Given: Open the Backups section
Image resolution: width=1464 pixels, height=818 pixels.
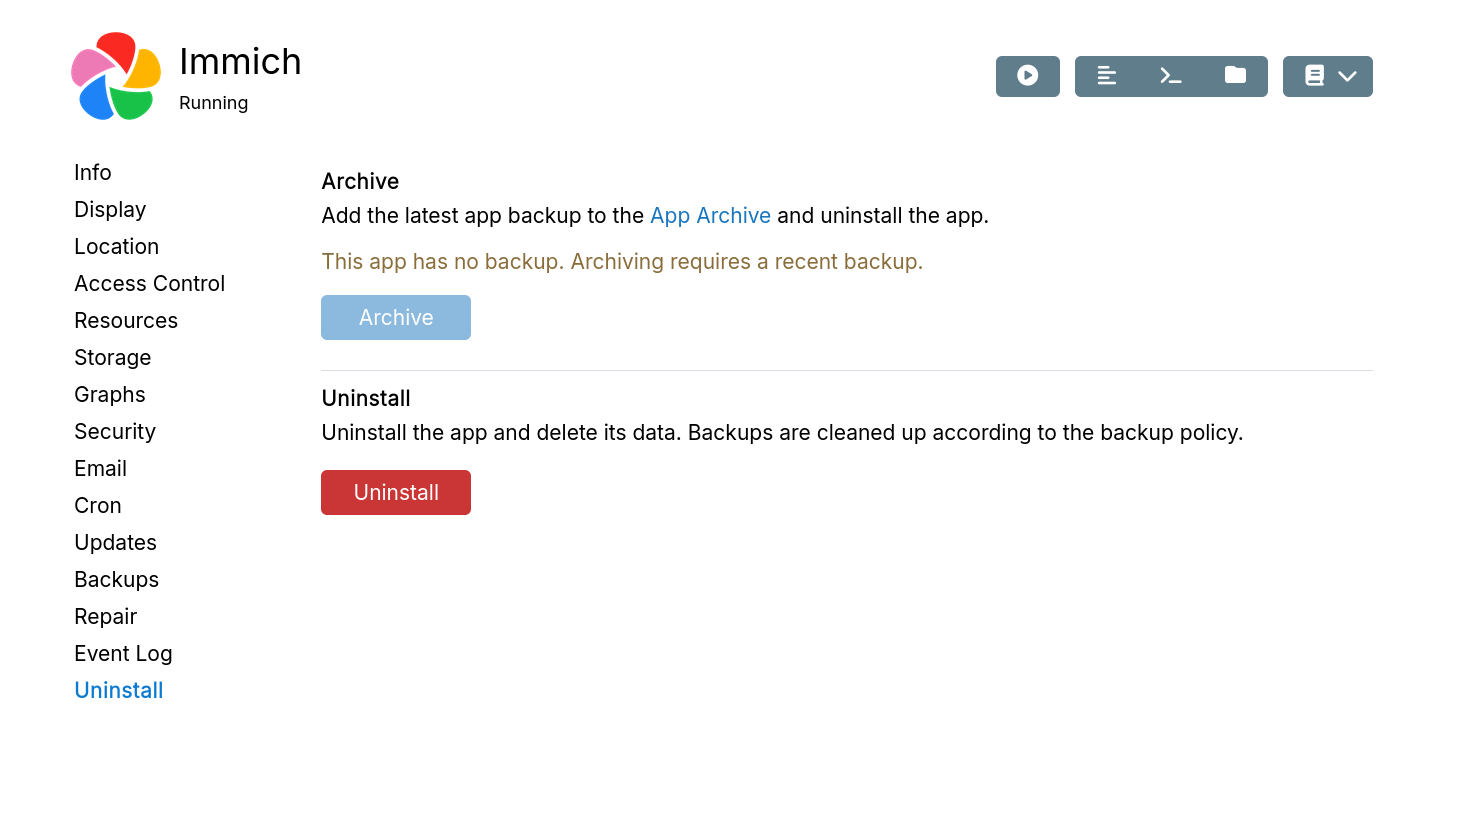Looking at the screenshot, I should (116, 579).
